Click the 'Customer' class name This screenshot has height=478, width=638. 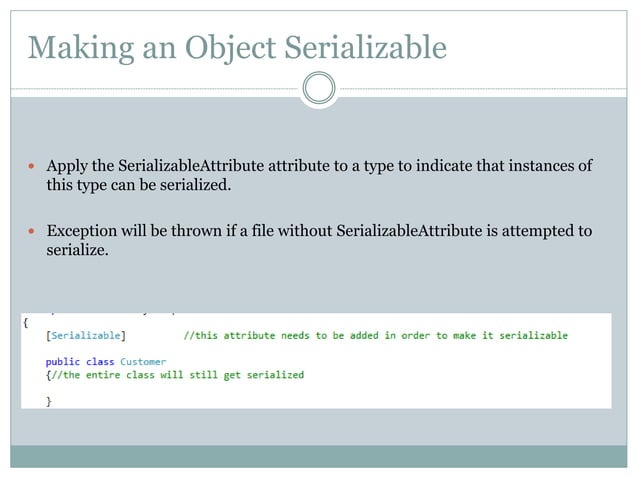tap(143, 362)
